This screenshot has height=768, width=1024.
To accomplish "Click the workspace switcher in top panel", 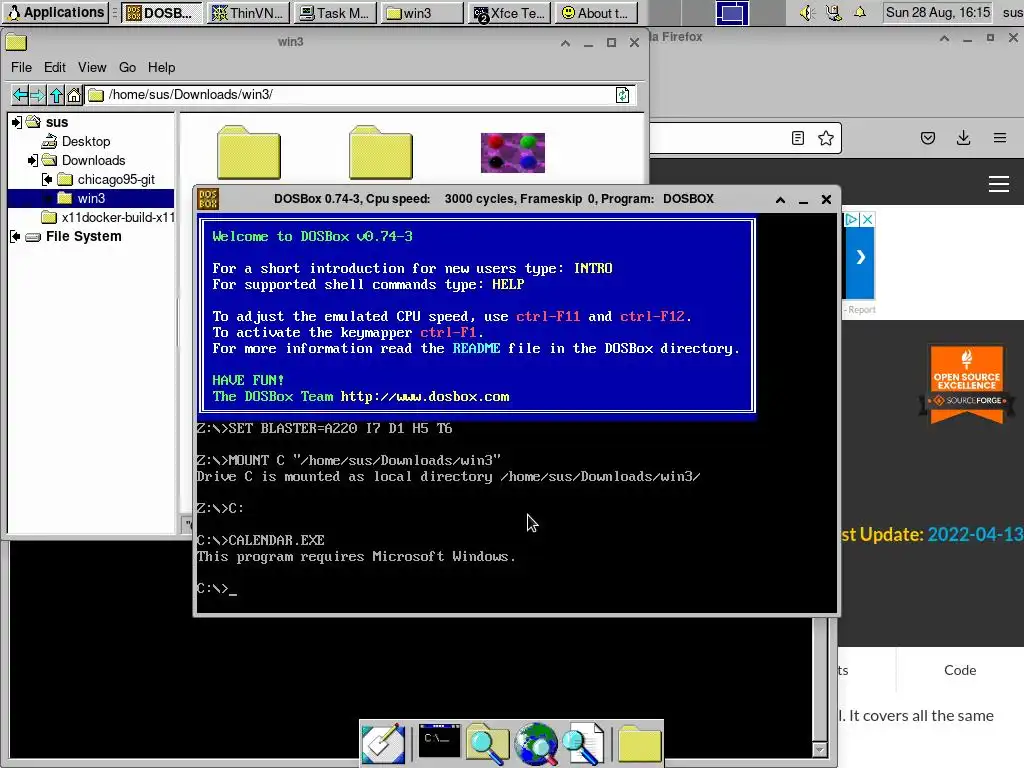I will [x=732, y=13].
